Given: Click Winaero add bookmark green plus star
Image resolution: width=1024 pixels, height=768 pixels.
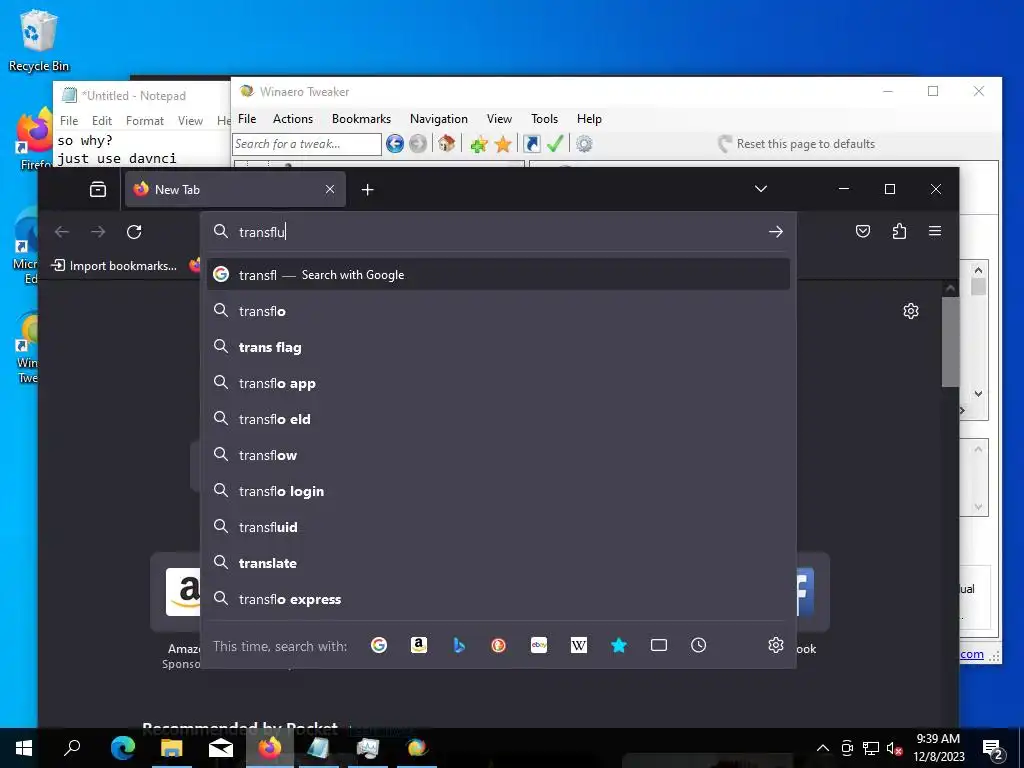Looking at the screenshot, I should pyautogui.click(x=479, y=144).
